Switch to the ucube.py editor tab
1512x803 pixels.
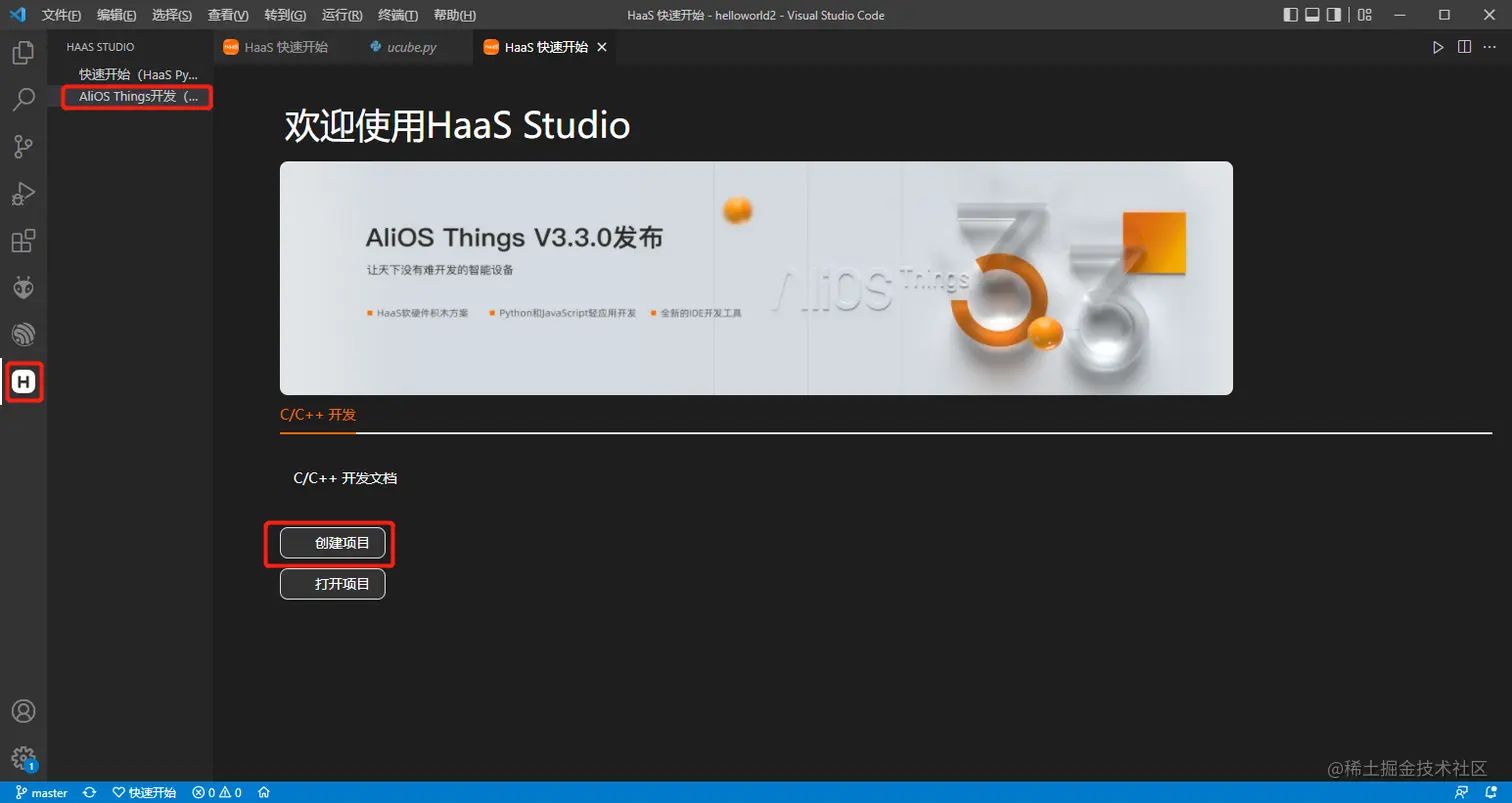click(412, 47)
